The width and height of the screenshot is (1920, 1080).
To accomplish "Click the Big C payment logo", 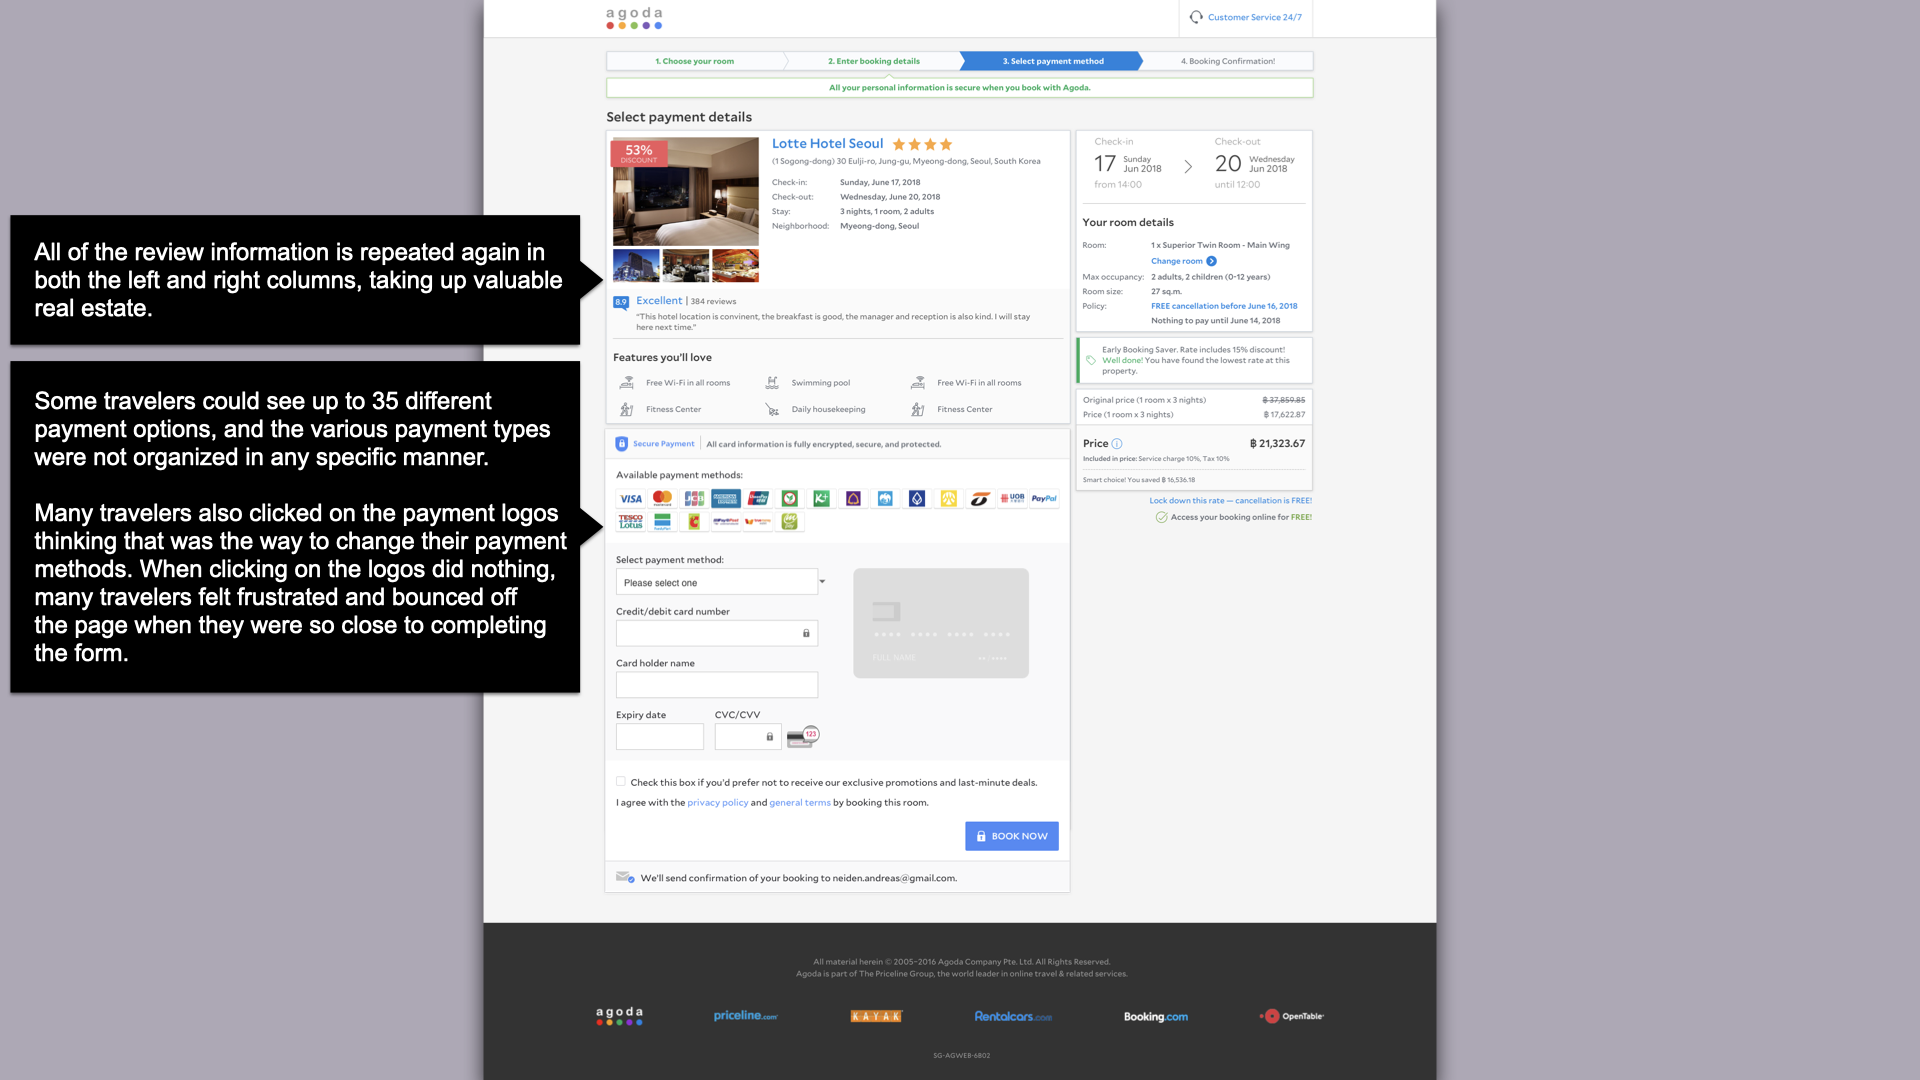I will click(694, 522).
